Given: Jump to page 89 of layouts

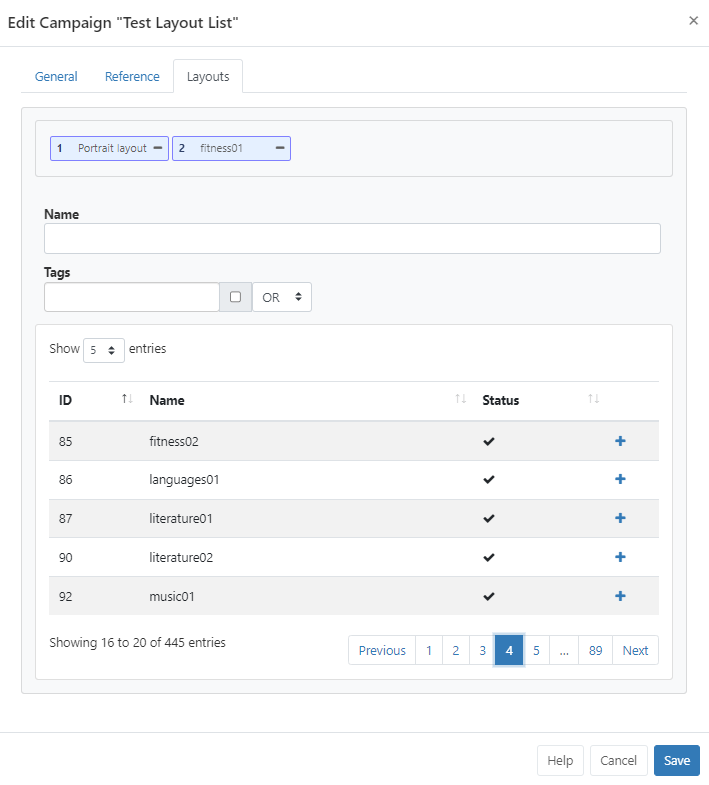Looking at the screenshot, I should coord(595,650).
